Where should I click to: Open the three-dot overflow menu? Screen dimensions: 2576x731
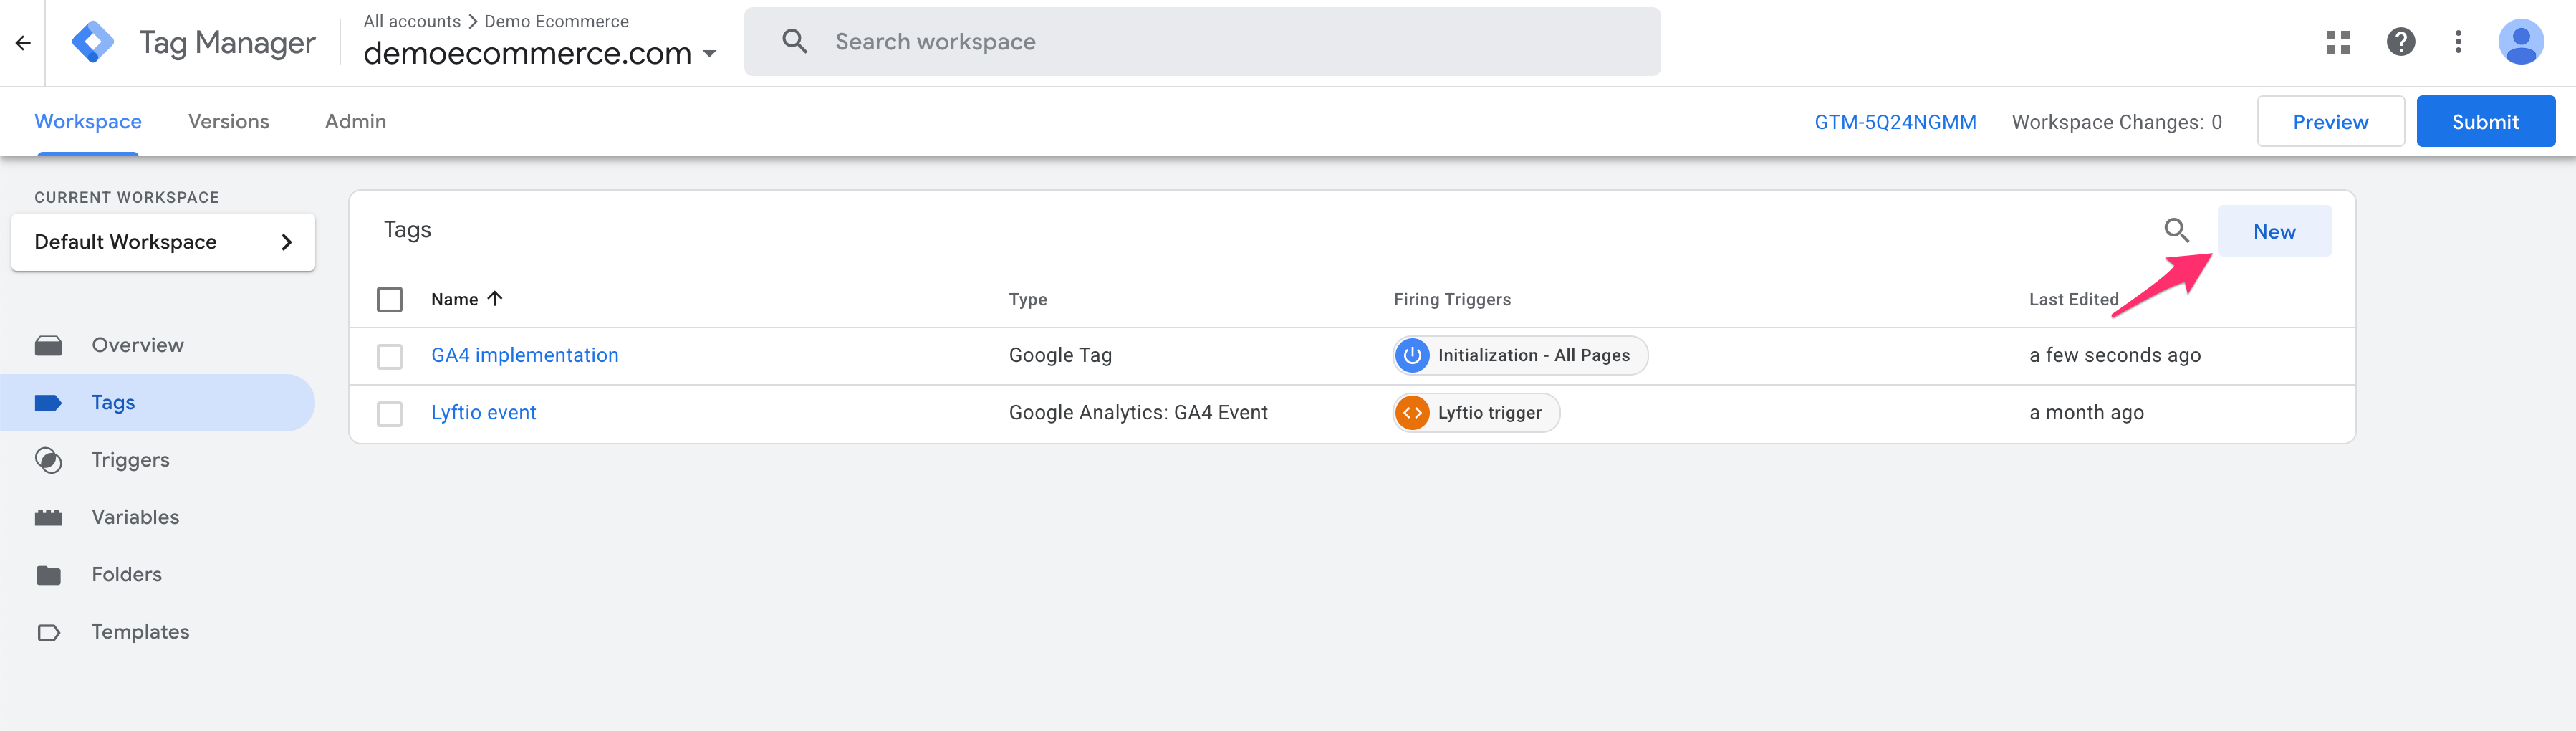point(2459,41)
